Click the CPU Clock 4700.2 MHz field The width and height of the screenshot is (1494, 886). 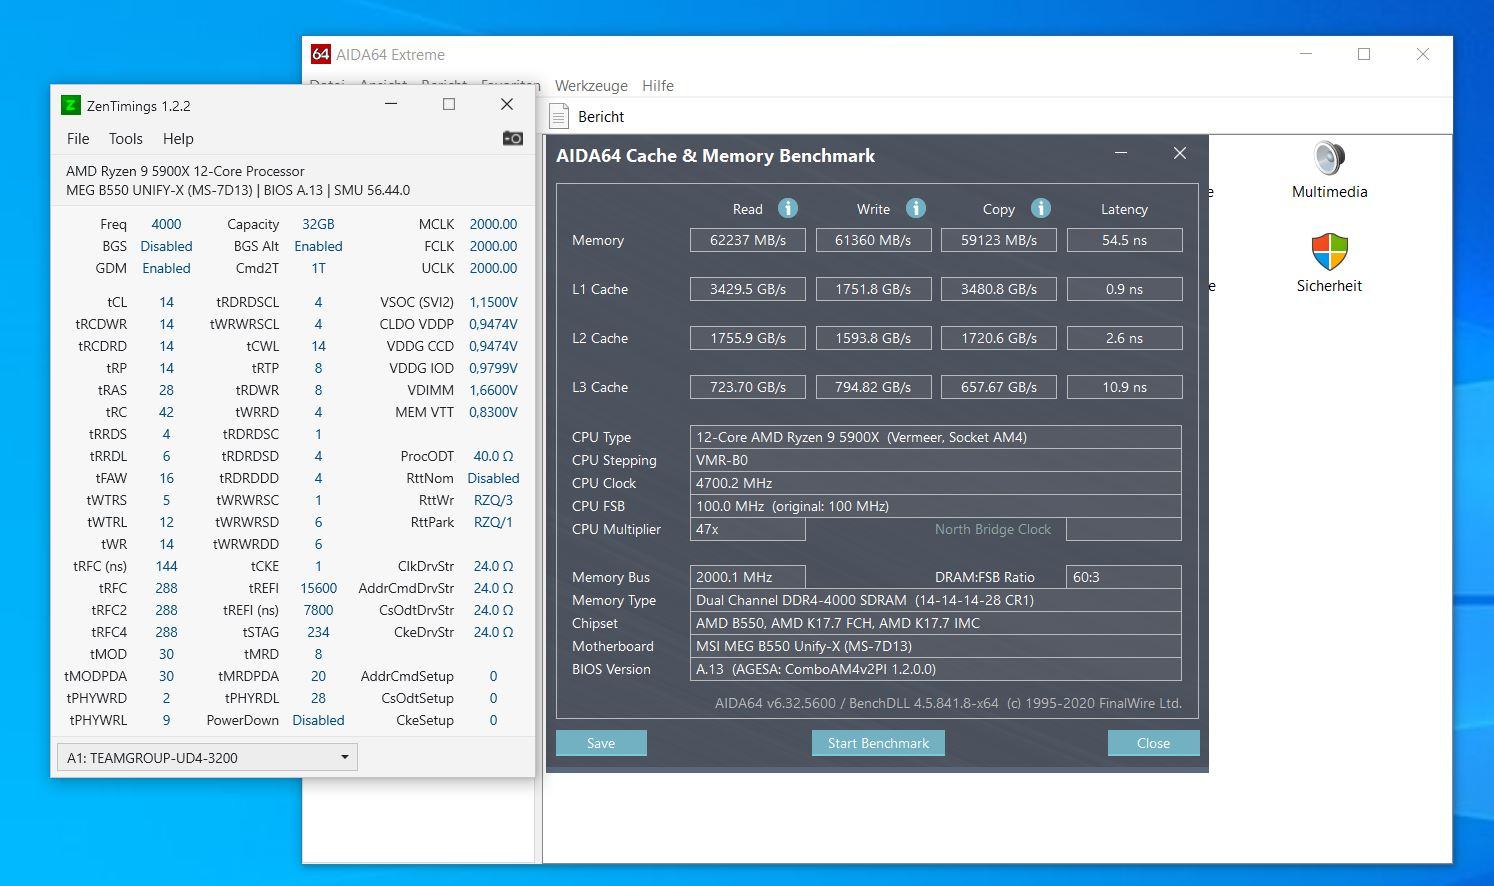[936, 483]
